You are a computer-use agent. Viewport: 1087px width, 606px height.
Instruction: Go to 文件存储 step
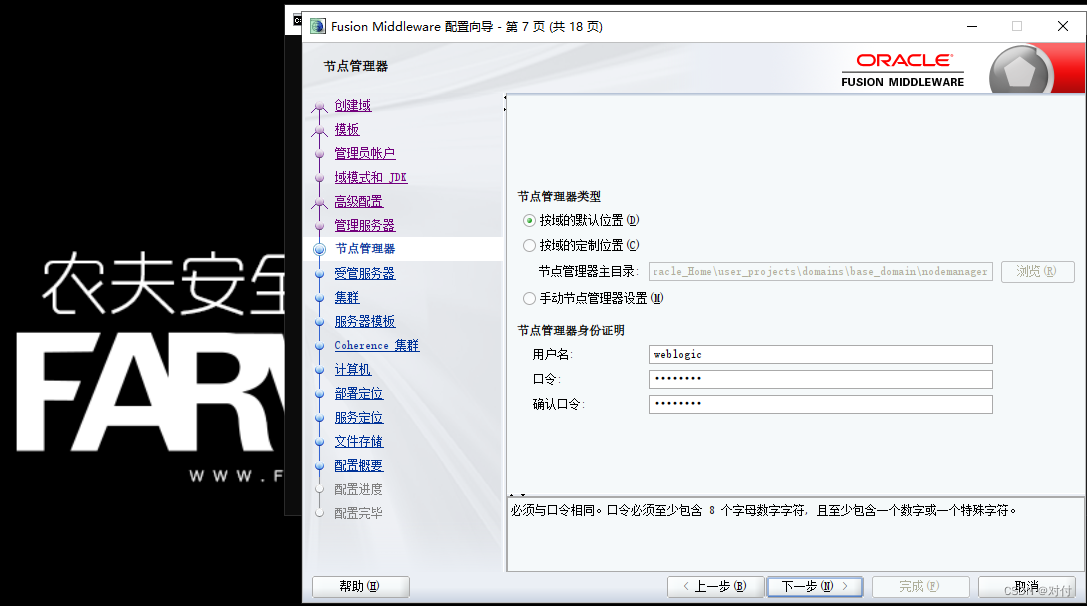click(358, 442)
